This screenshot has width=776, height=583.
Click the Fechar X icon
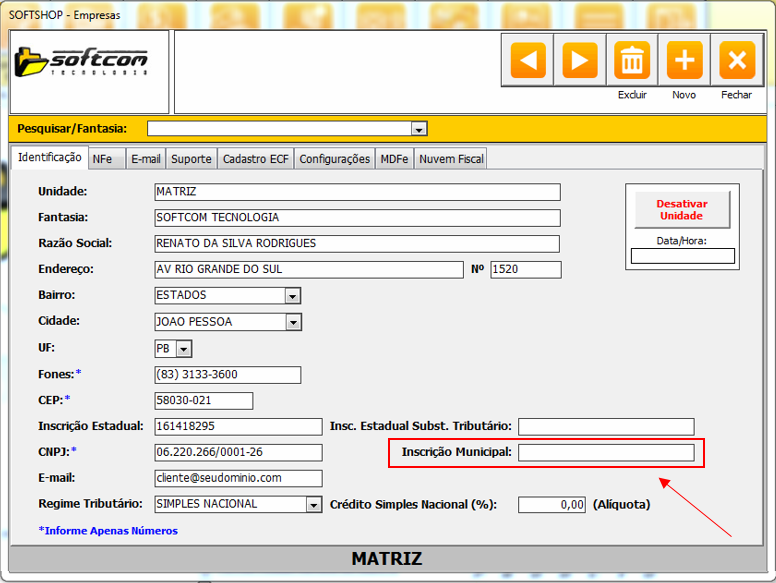[x=737, y=61]
